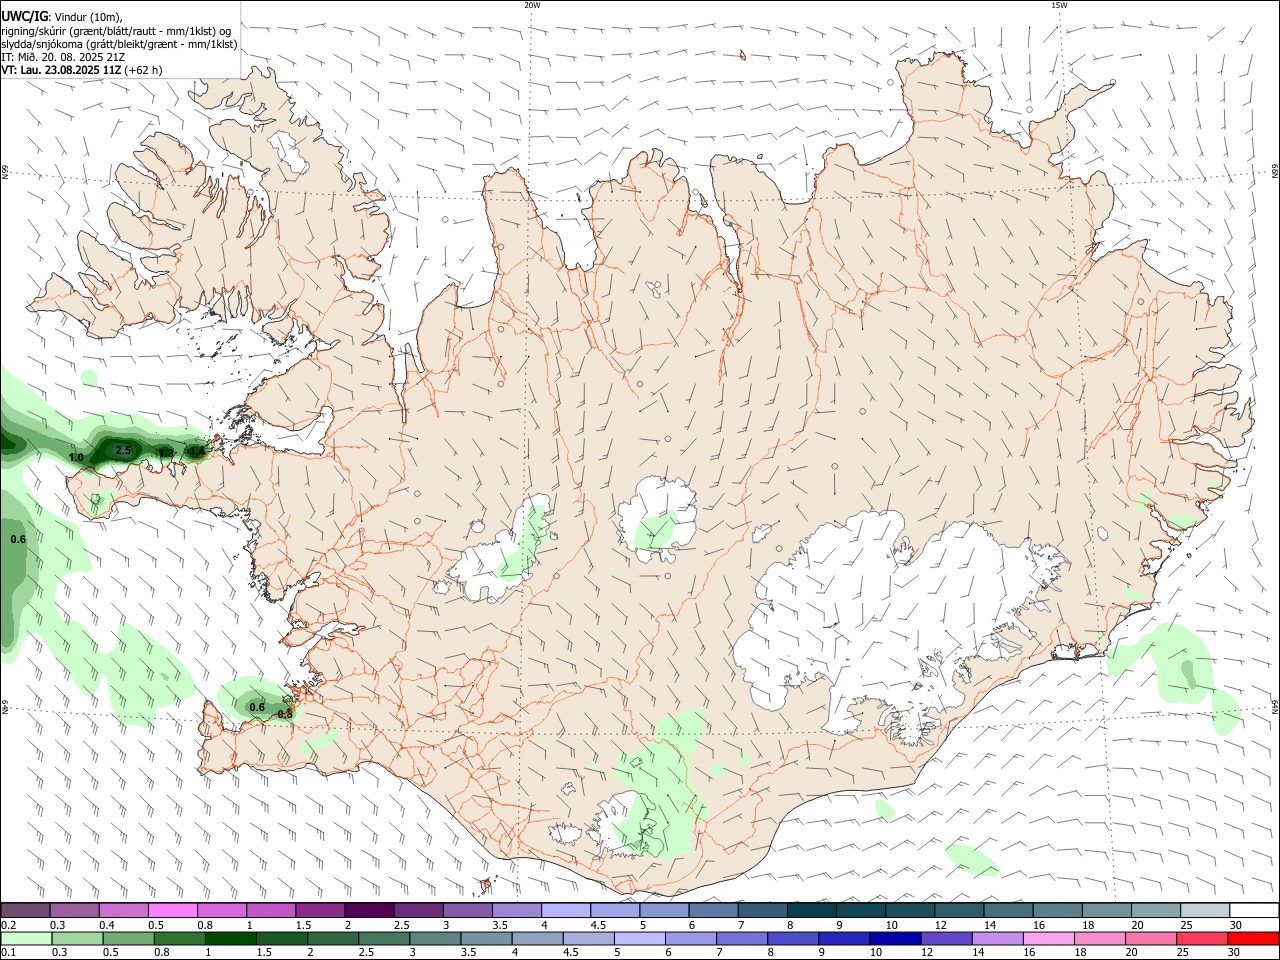Click the '18' label under the upper legend row
Image resolution: width=1280 pixels, height=960 pixels.
1088,925
